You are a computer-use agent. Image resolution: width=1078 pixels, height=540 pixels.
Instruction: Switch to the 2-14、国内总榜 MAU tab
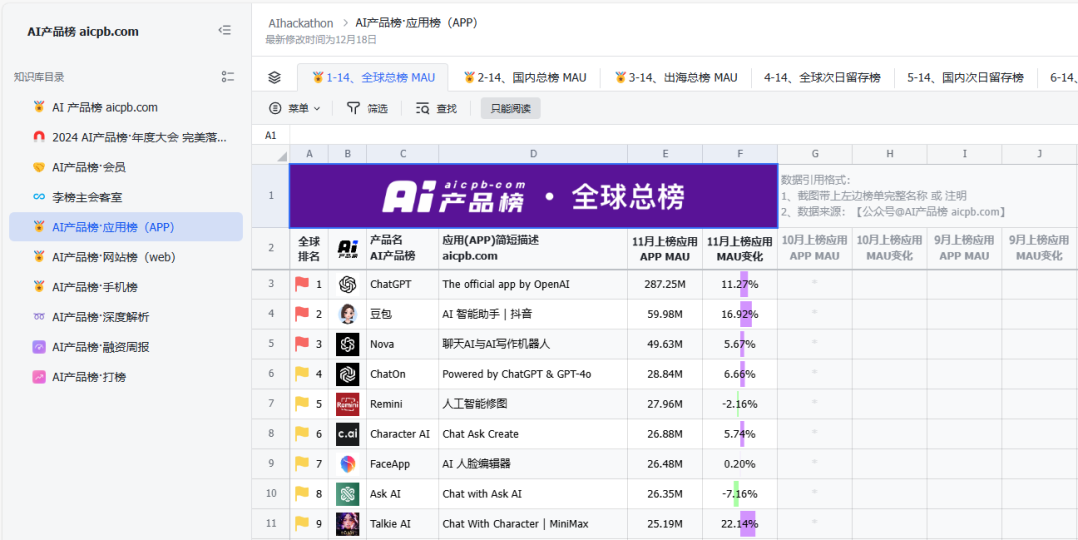coord(525,78)
